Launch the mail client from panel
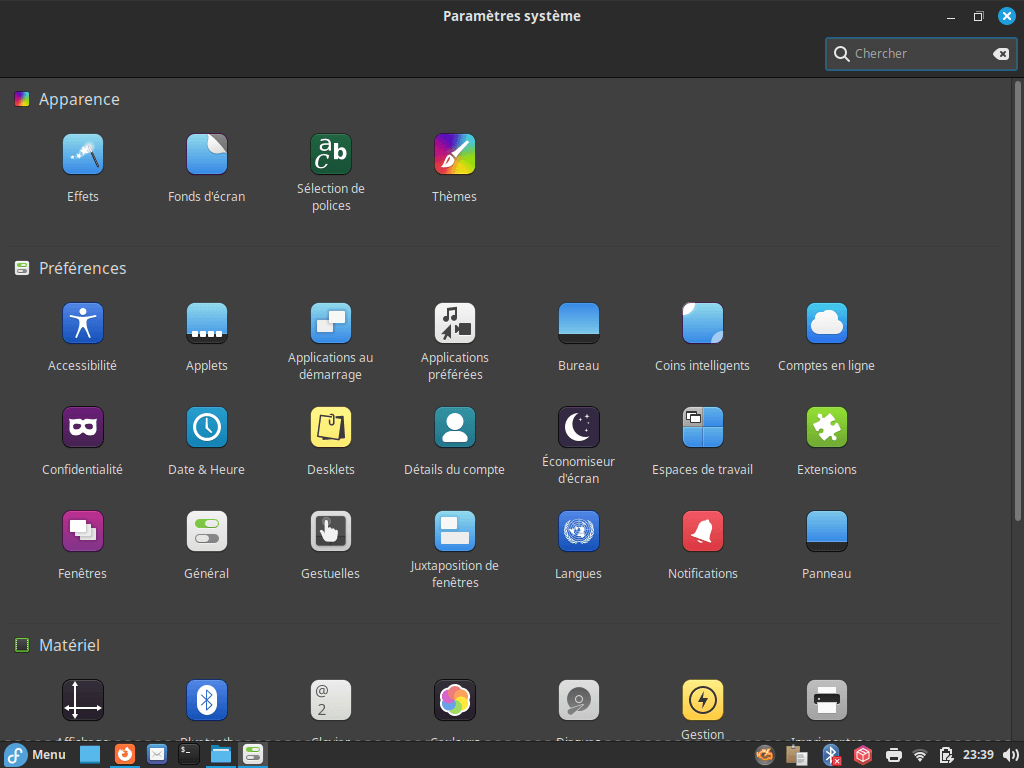Screen dimensions: 1024x768 [157, 755]
